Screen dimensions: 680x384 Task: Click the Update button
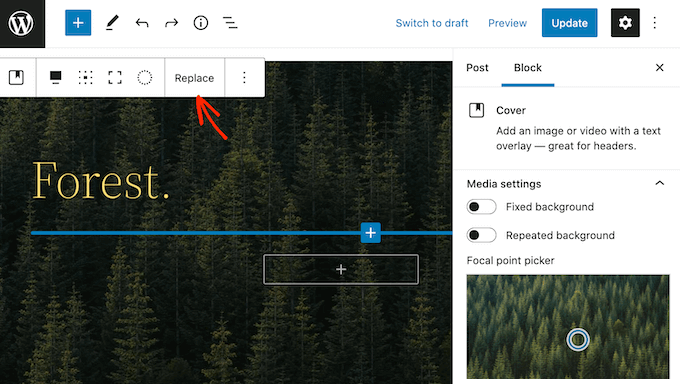[569, 23]
